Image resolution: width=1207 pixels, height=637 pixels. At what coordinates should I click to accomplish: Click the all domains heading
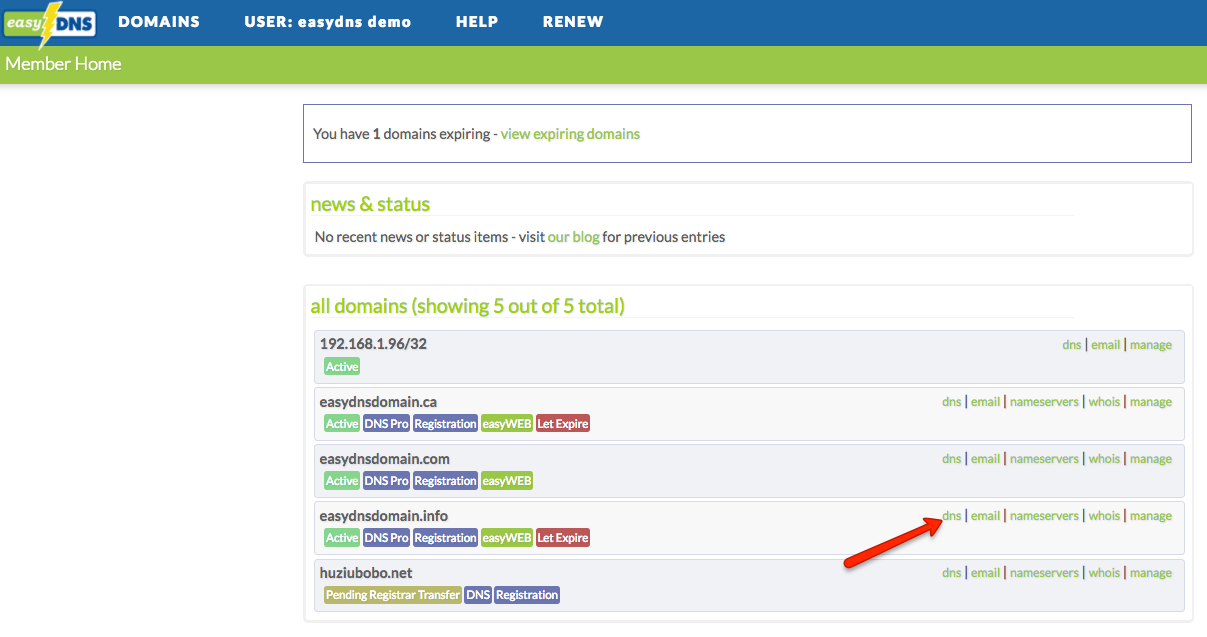pyautogui.click(x=468, y=306)
